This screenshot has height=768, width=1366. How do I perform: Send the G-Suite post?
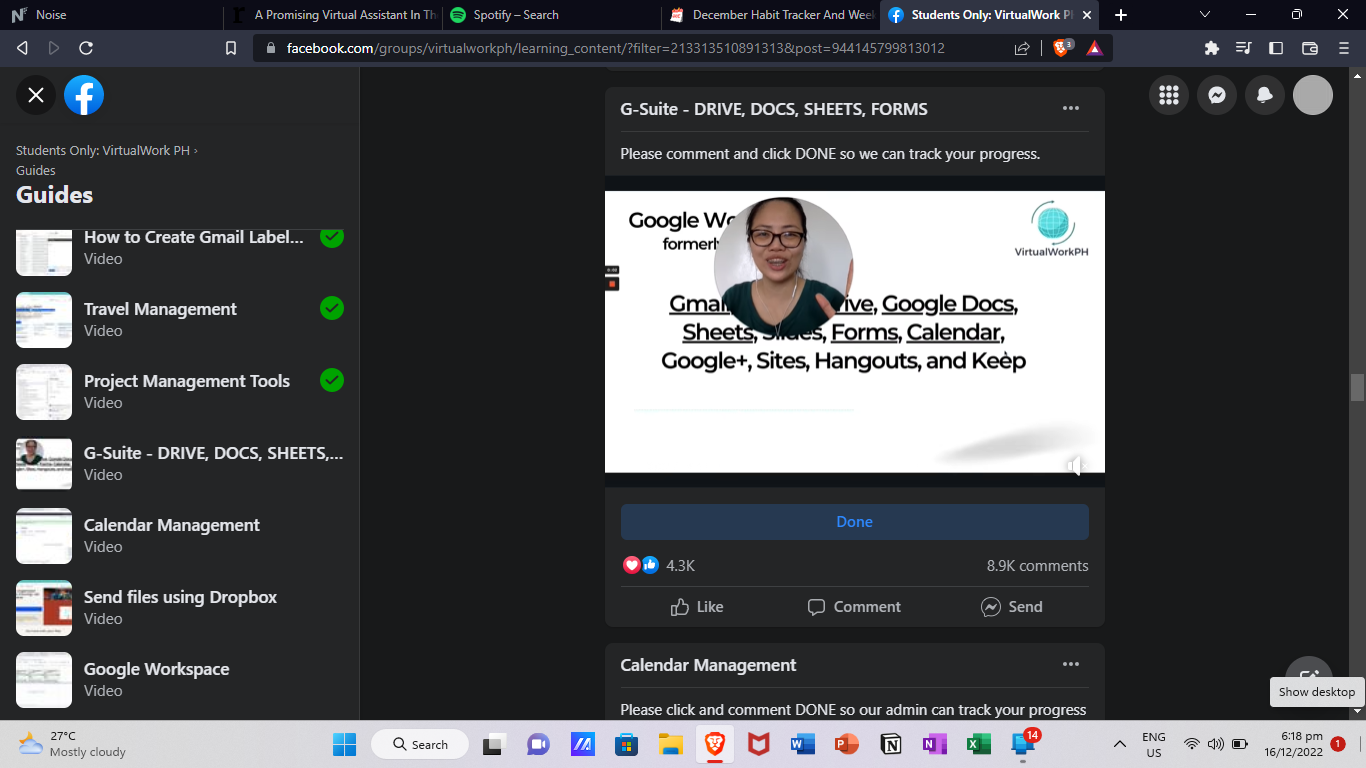(1012, 606)
